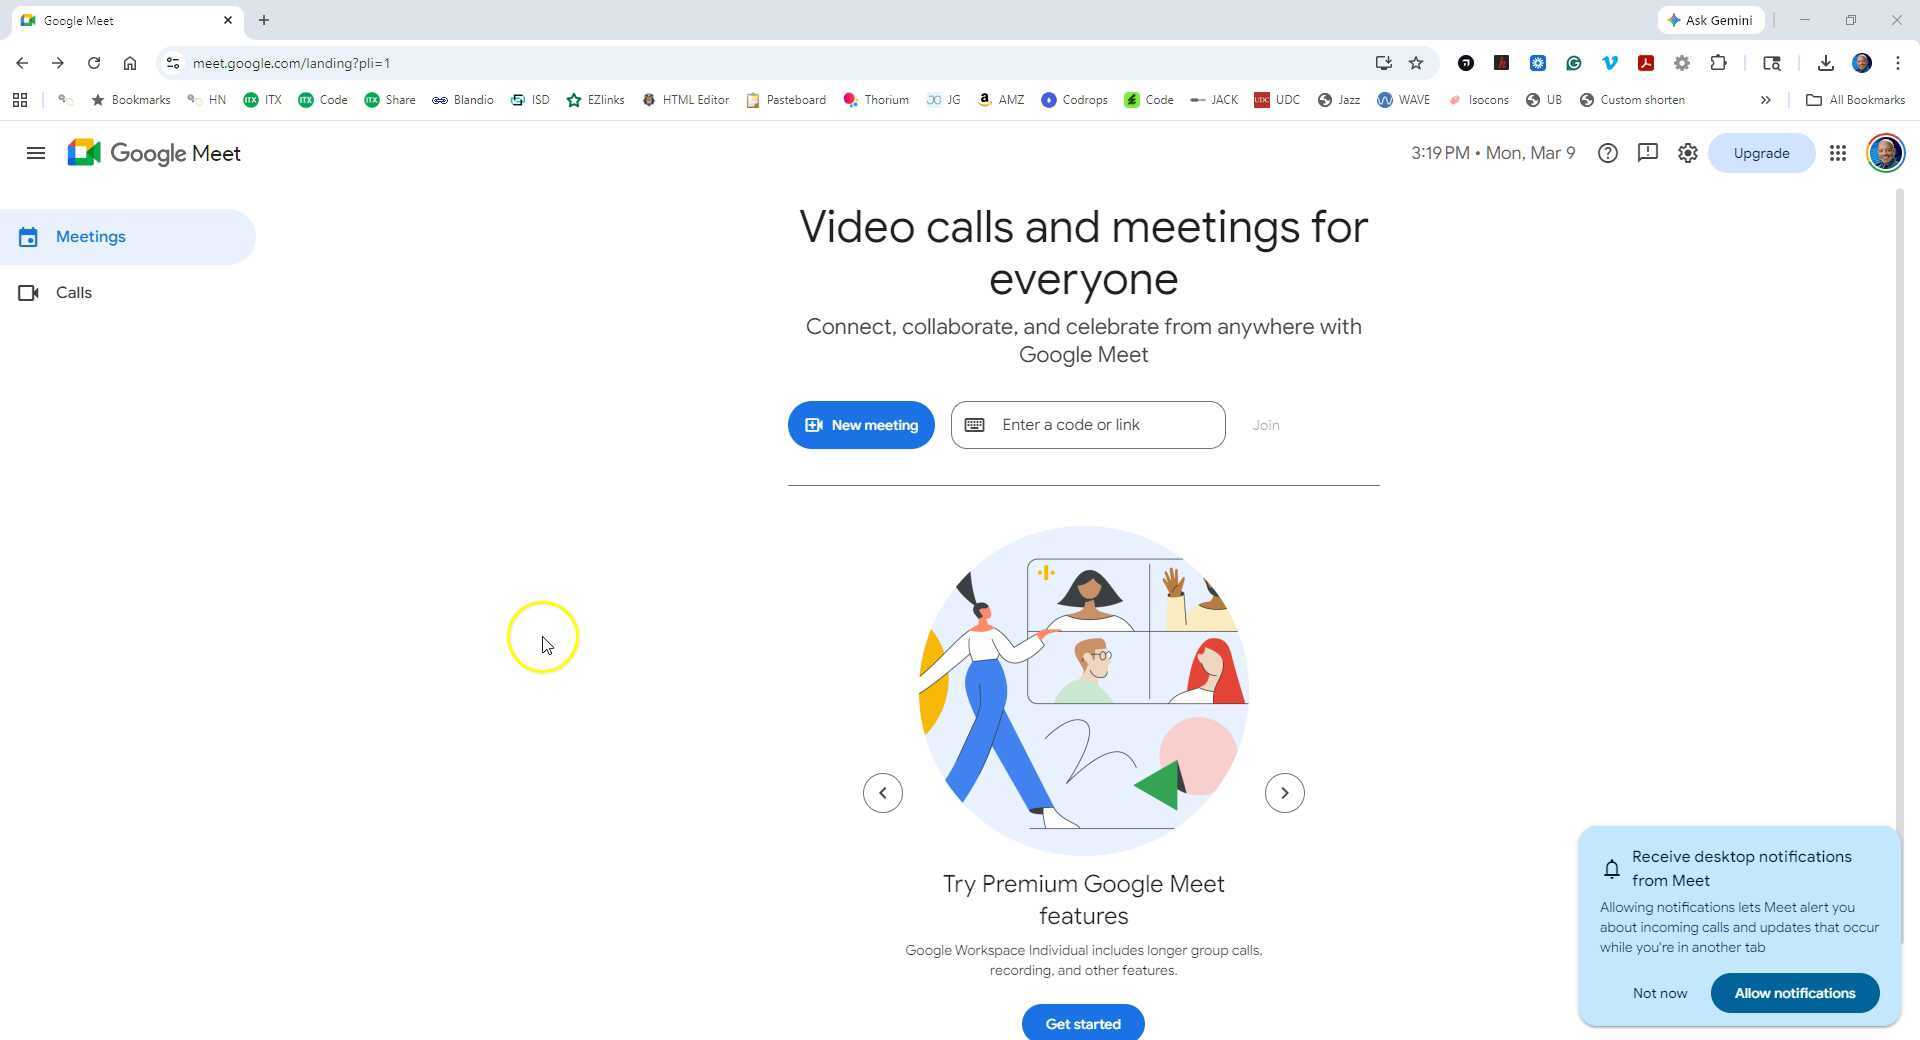Open the bookmarks bar apps grid
1920x1040 pixels.
tap(20, 100)
